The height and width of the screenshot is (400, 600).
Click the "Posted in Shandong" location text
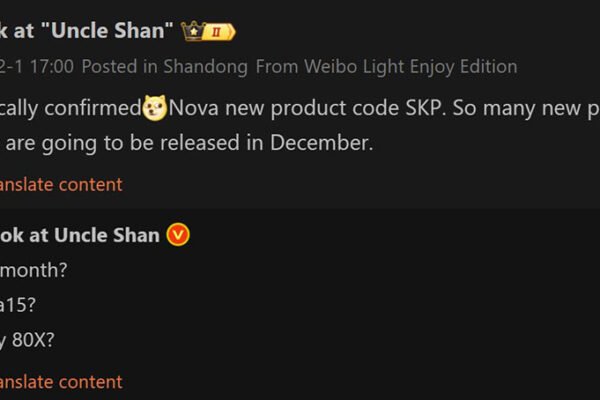pos(150,67)
